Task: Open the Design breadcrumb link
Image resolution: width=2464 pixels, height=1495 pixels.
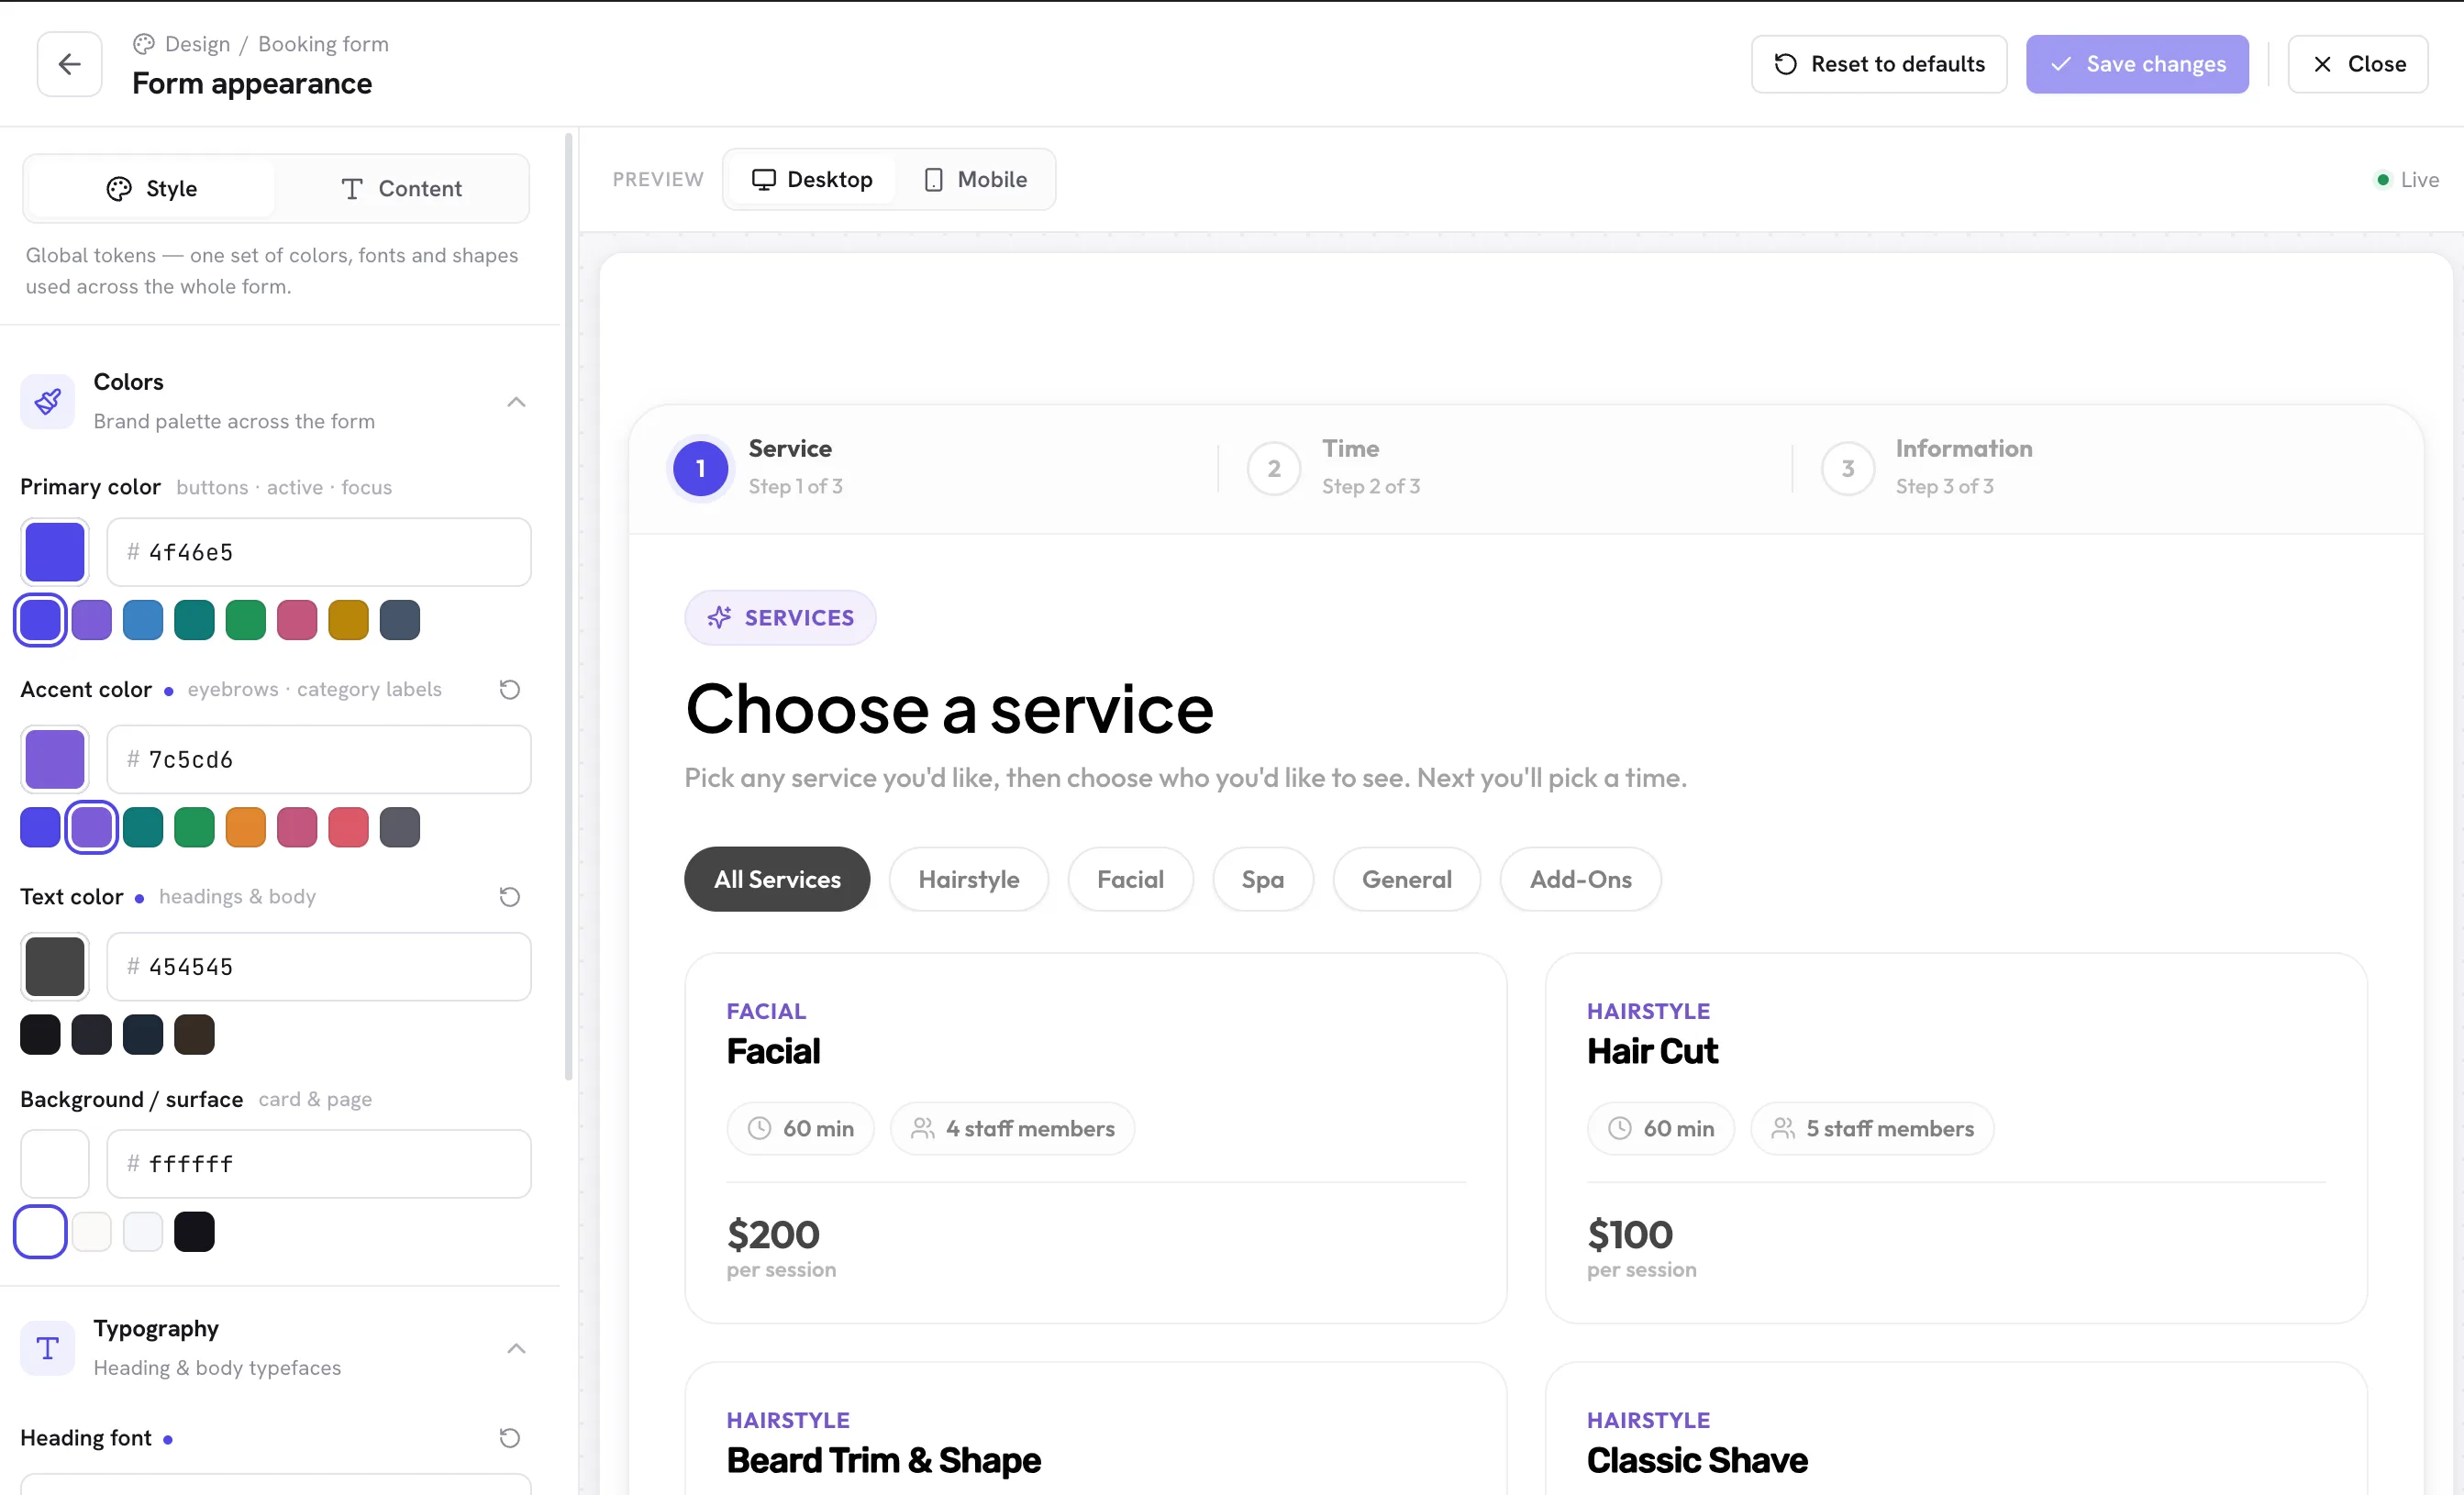Action: (197, 44)
